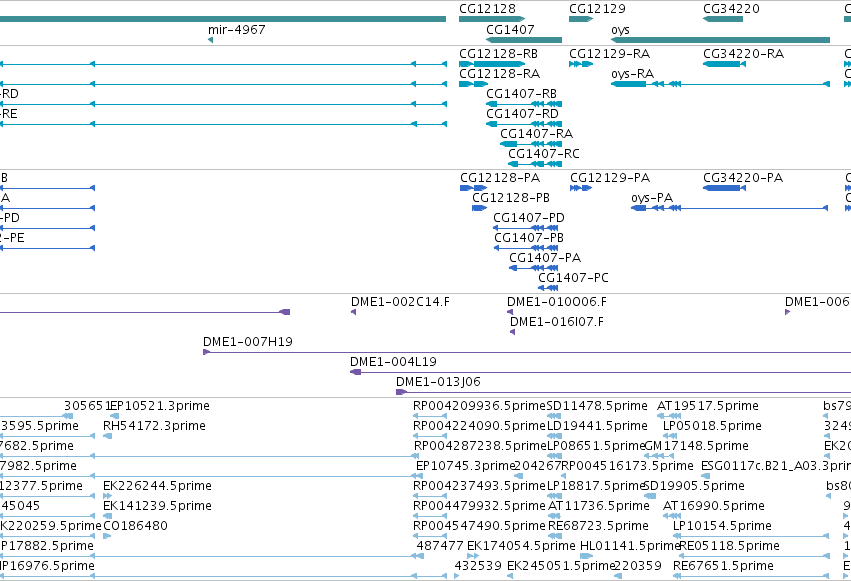
Task: Select the RP004237493.5prime EST label
Action: [479, 486]
